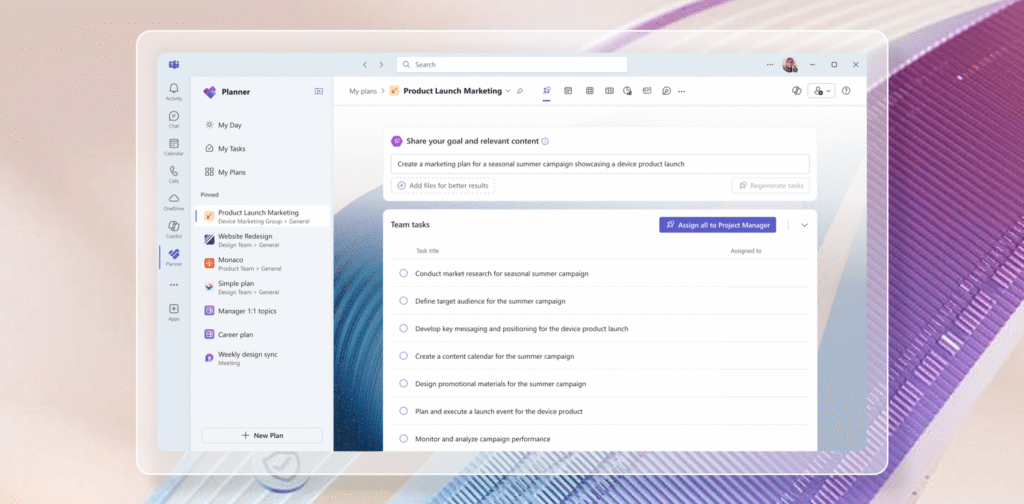This screenshot has height=504, width=1024.
Task: Open Copilot in the left rail
Action: click(174, 228)
